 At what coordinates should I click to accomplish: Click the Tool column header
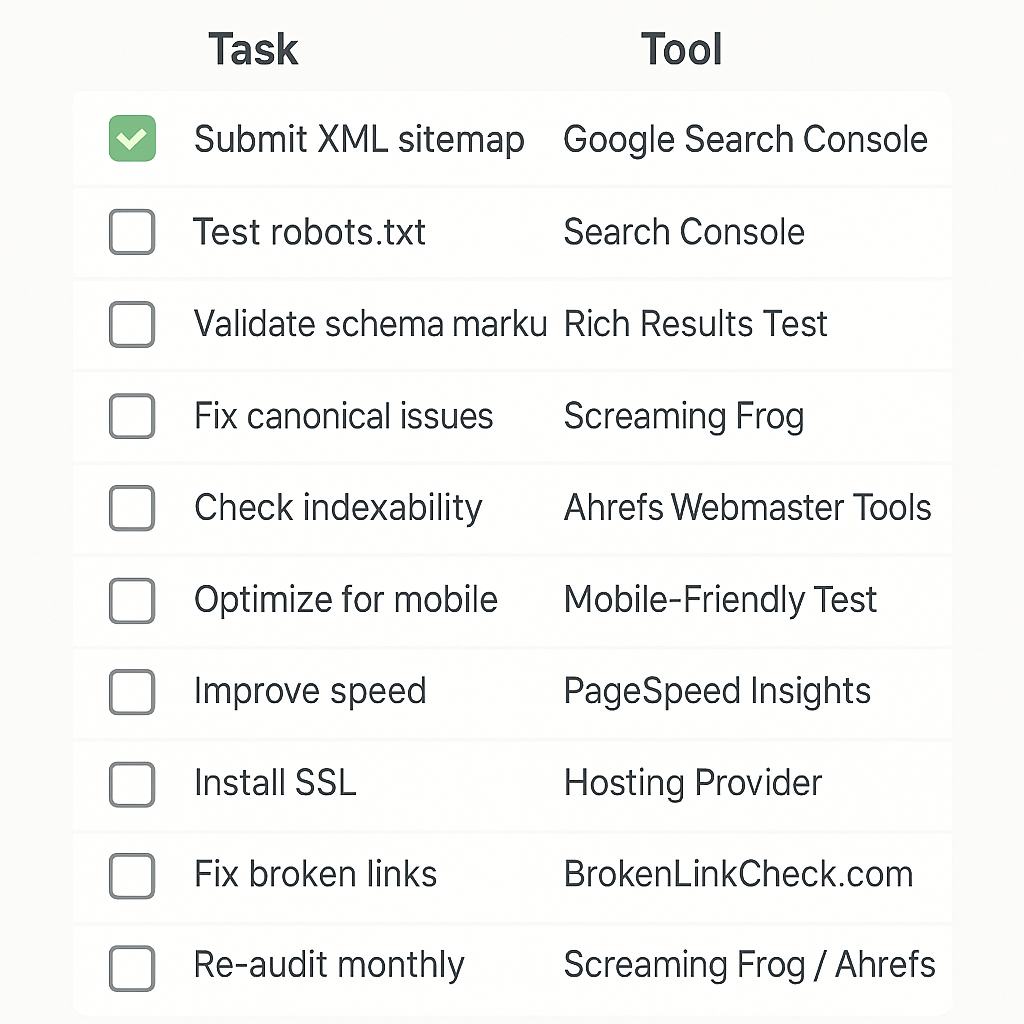[x=682, y=50]
